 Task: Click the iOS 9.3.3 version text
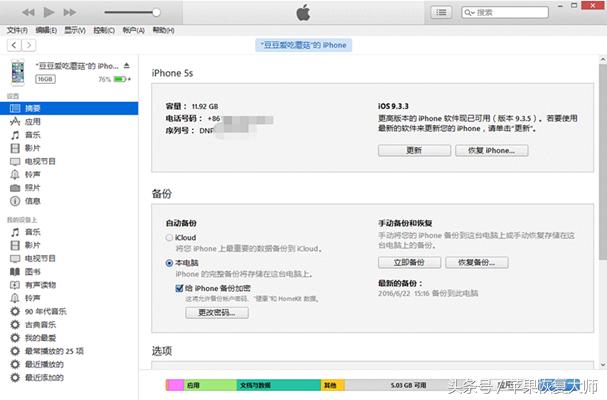coord(393,106)
